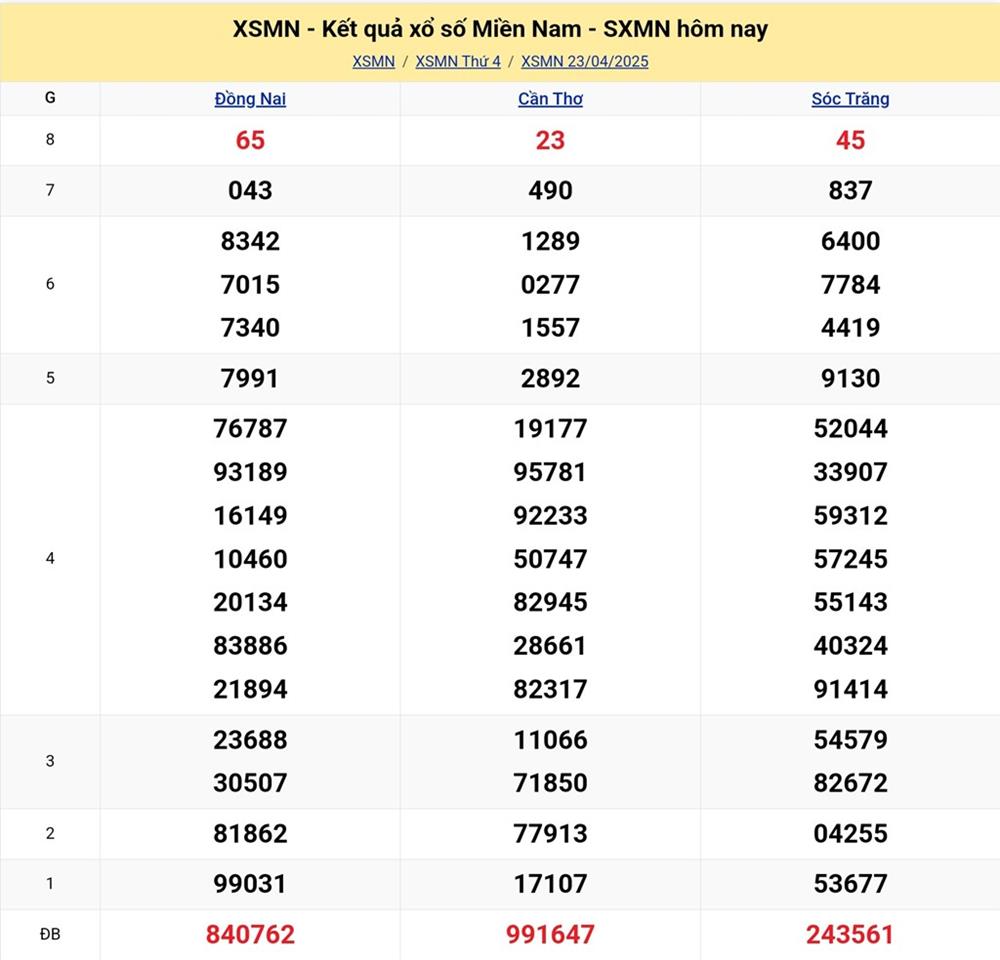This screenshot has height=960, width=1000.
Task: Select Sóc Trăng eighth prize number 45
Action: [850, 140]
